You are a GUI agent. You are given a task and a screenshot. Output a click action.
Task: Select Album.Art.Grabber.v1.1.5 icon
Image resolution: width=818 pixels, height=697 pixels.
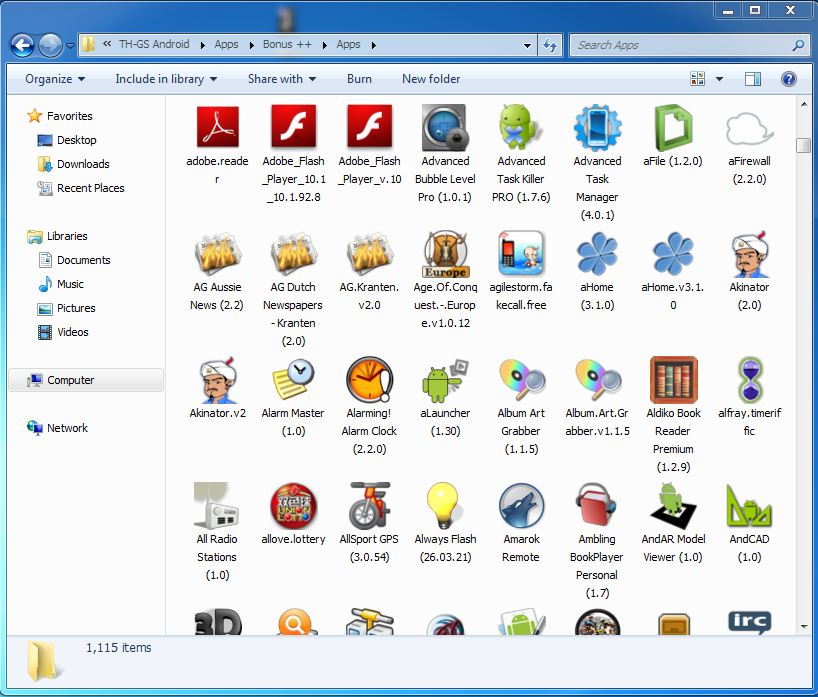(598, 380)
